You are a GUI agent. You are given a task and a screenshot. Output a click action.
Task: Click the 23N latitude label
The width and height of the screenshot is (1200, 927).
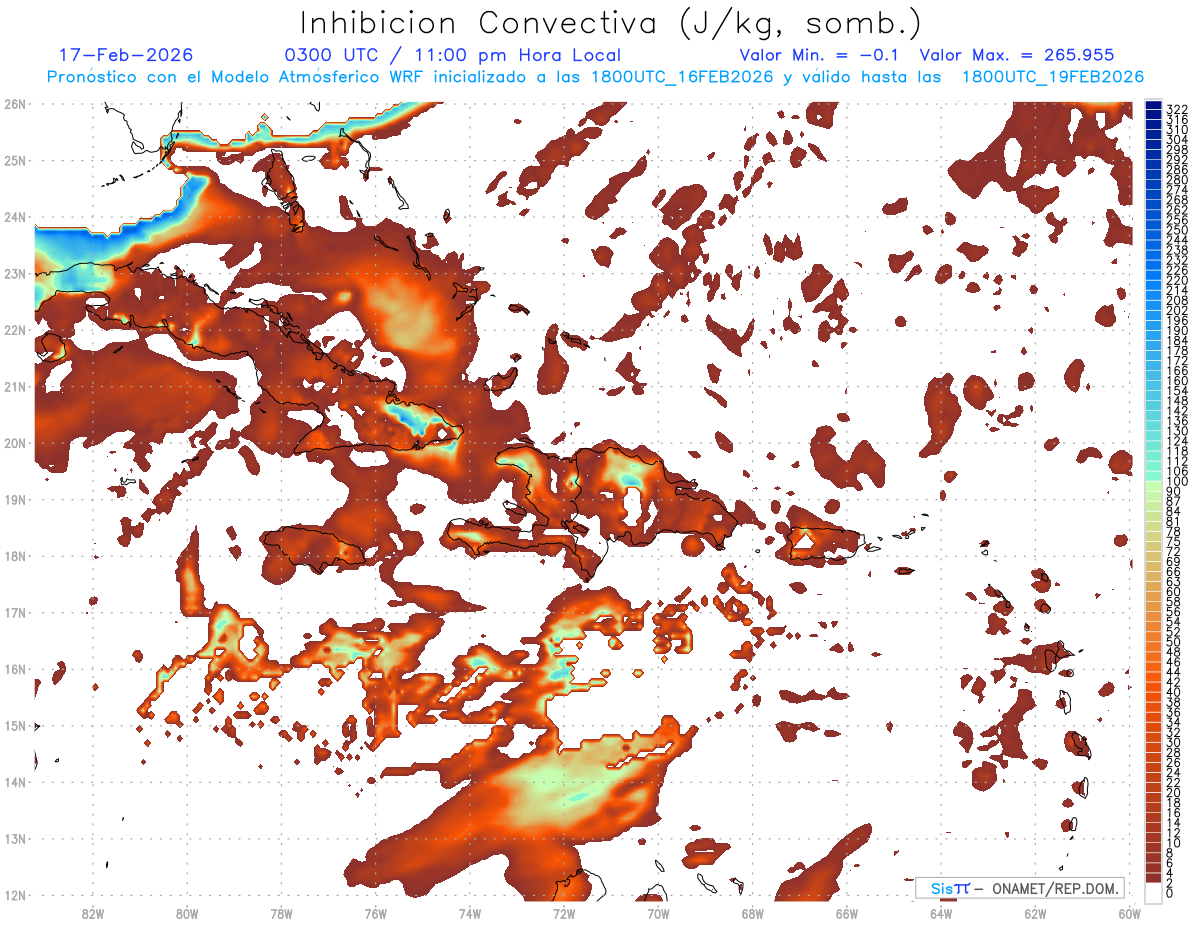(15, 273)
